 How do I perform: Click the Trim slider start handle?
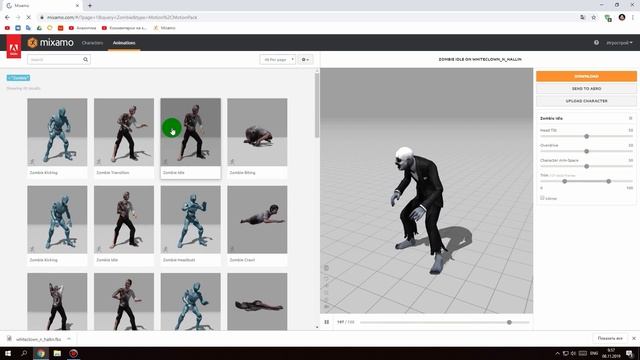click(564, 181)
